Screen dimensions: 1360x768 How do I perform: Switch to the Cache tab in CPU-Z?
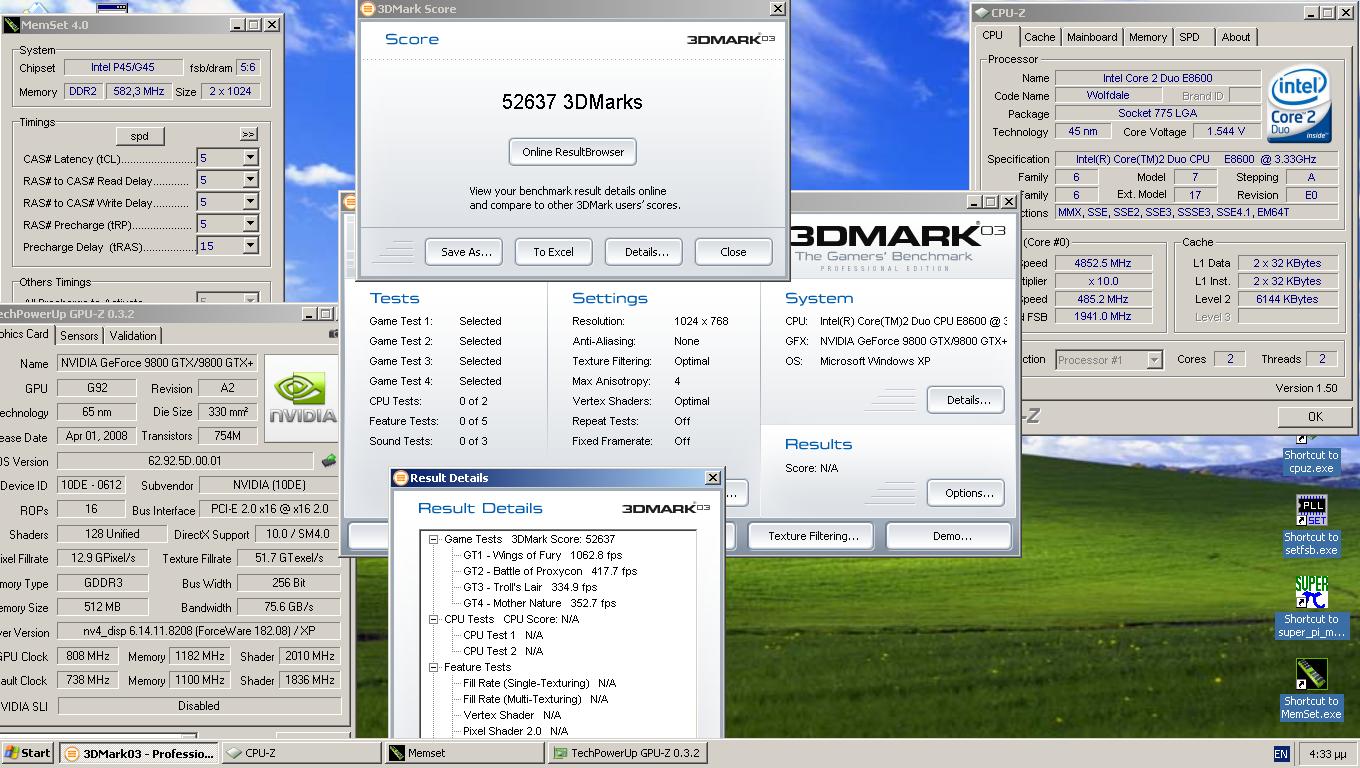point(1039,37)
